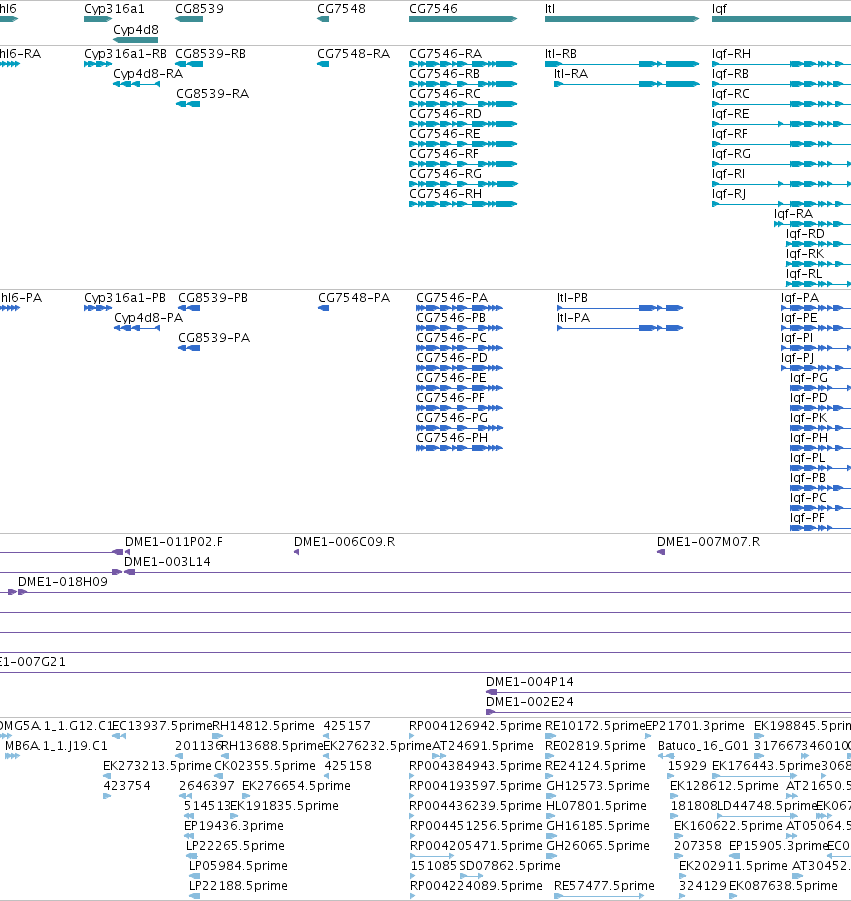Click protein CG7546-PH label
Viewport: 851px width, 901px height.
[x=452, y=438]
